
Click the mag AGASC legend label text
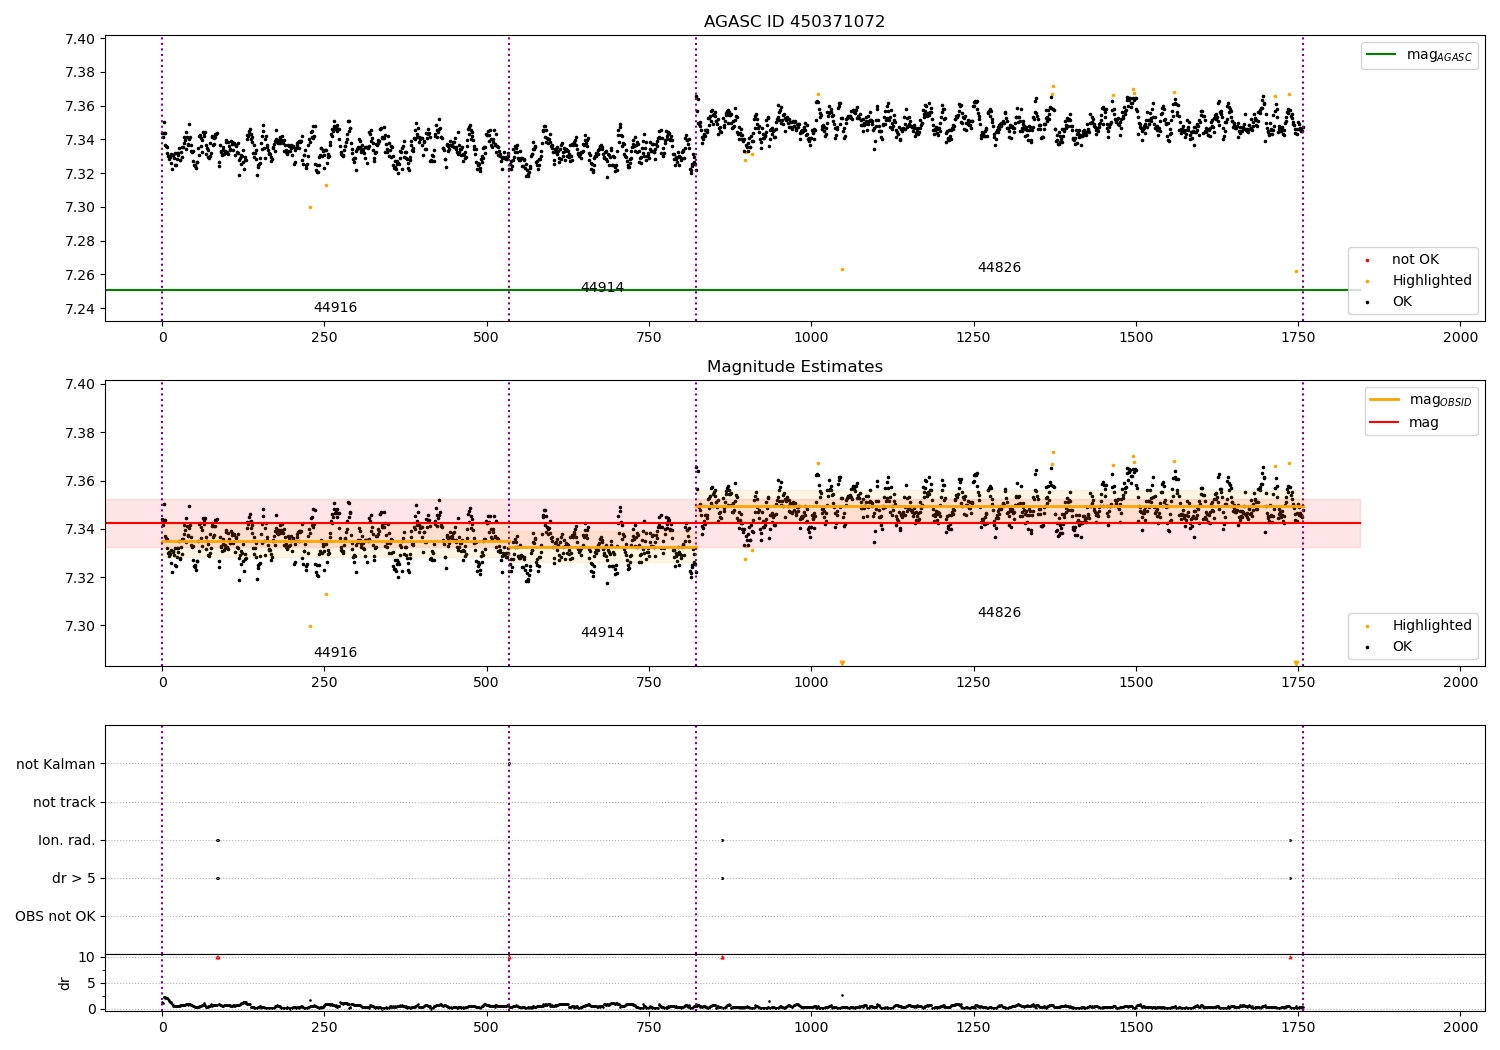coord(1439,56)
